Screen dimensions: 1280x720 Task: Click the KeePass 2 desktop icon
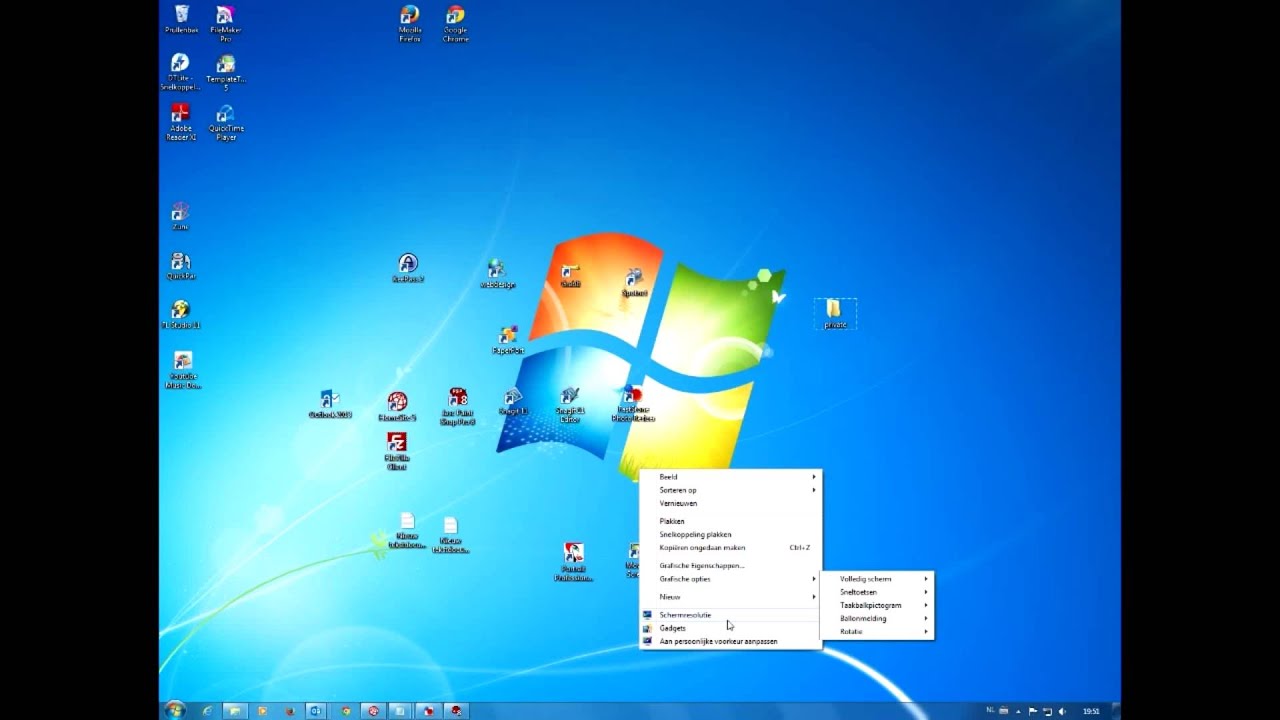pyautogui.click(x=408, y=268)
